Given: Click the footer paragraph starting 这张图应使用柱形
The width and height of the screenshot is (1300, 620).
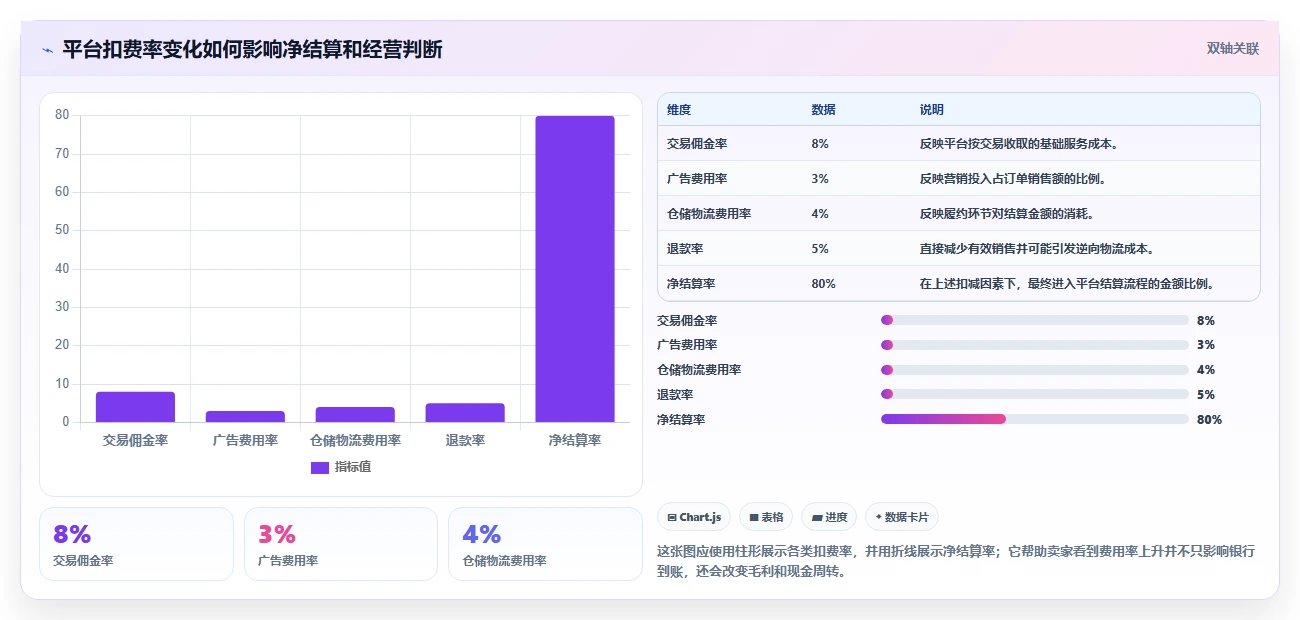Looking at the screenshot, I should [956, 562].
